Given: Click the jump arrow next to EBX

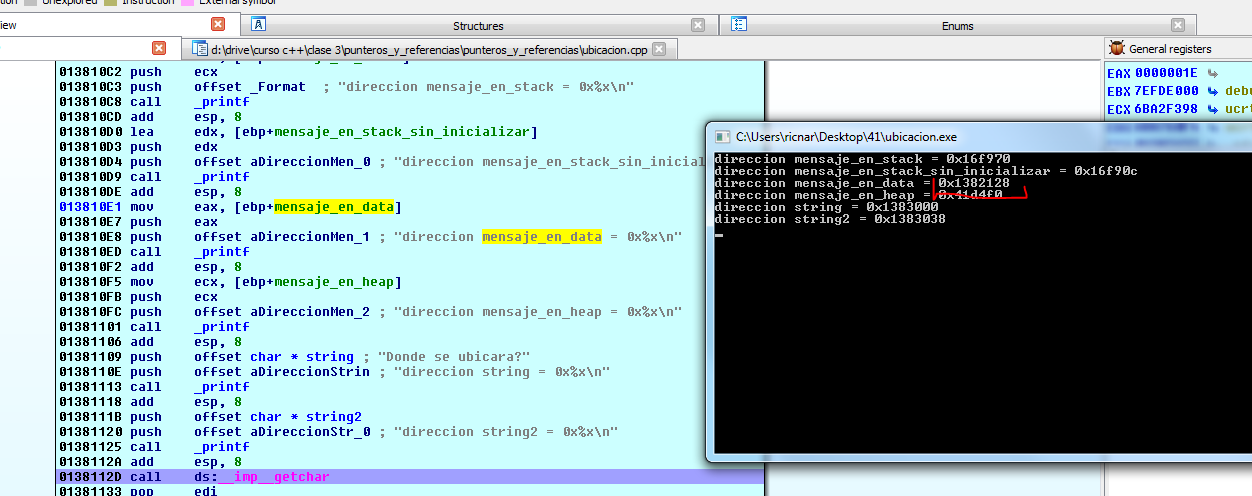Looking at the screenshot, I should click(x=1213, y=91).
